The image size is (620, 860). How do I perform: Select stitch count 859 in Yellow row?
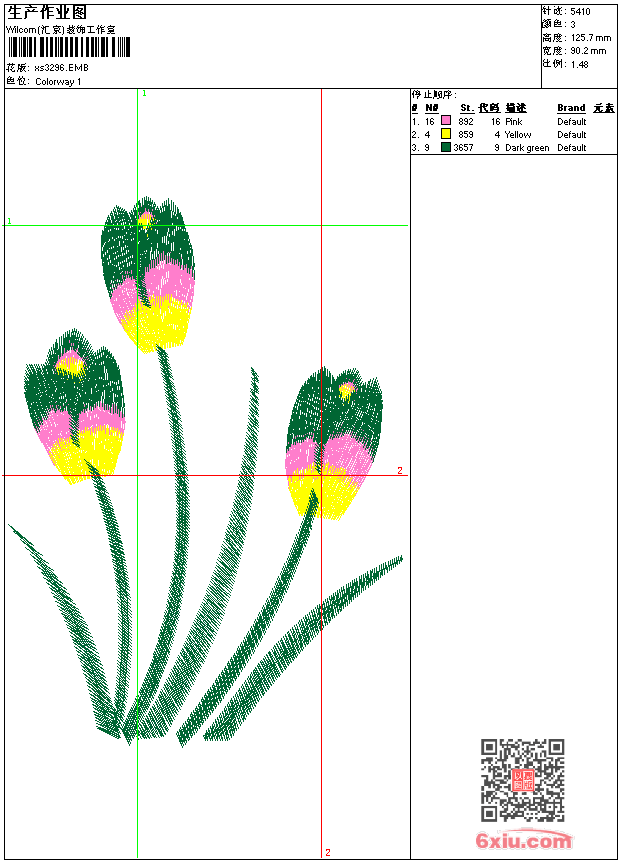click(466, 135)
